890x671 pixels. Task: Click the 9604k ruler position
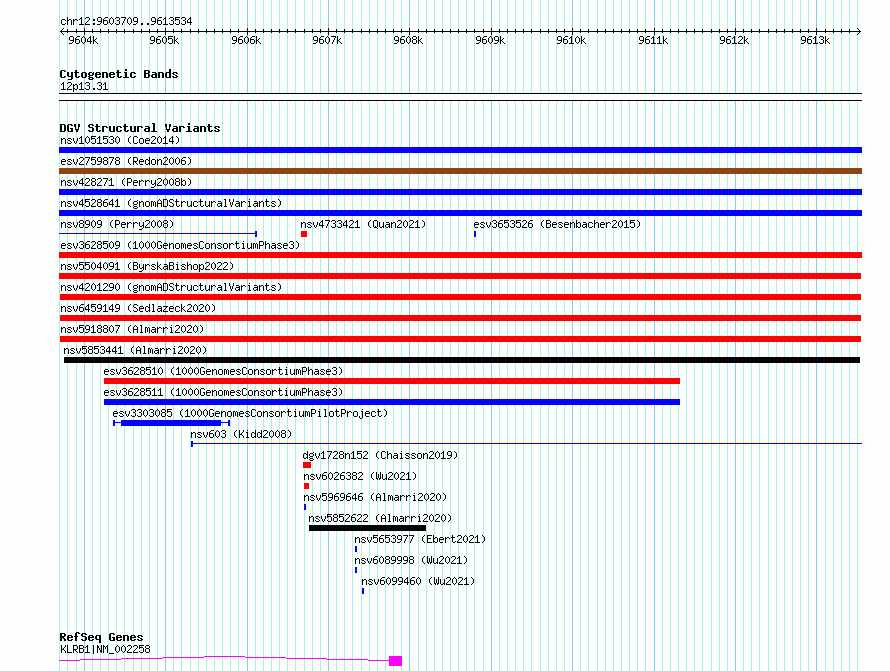coord(83,40)
